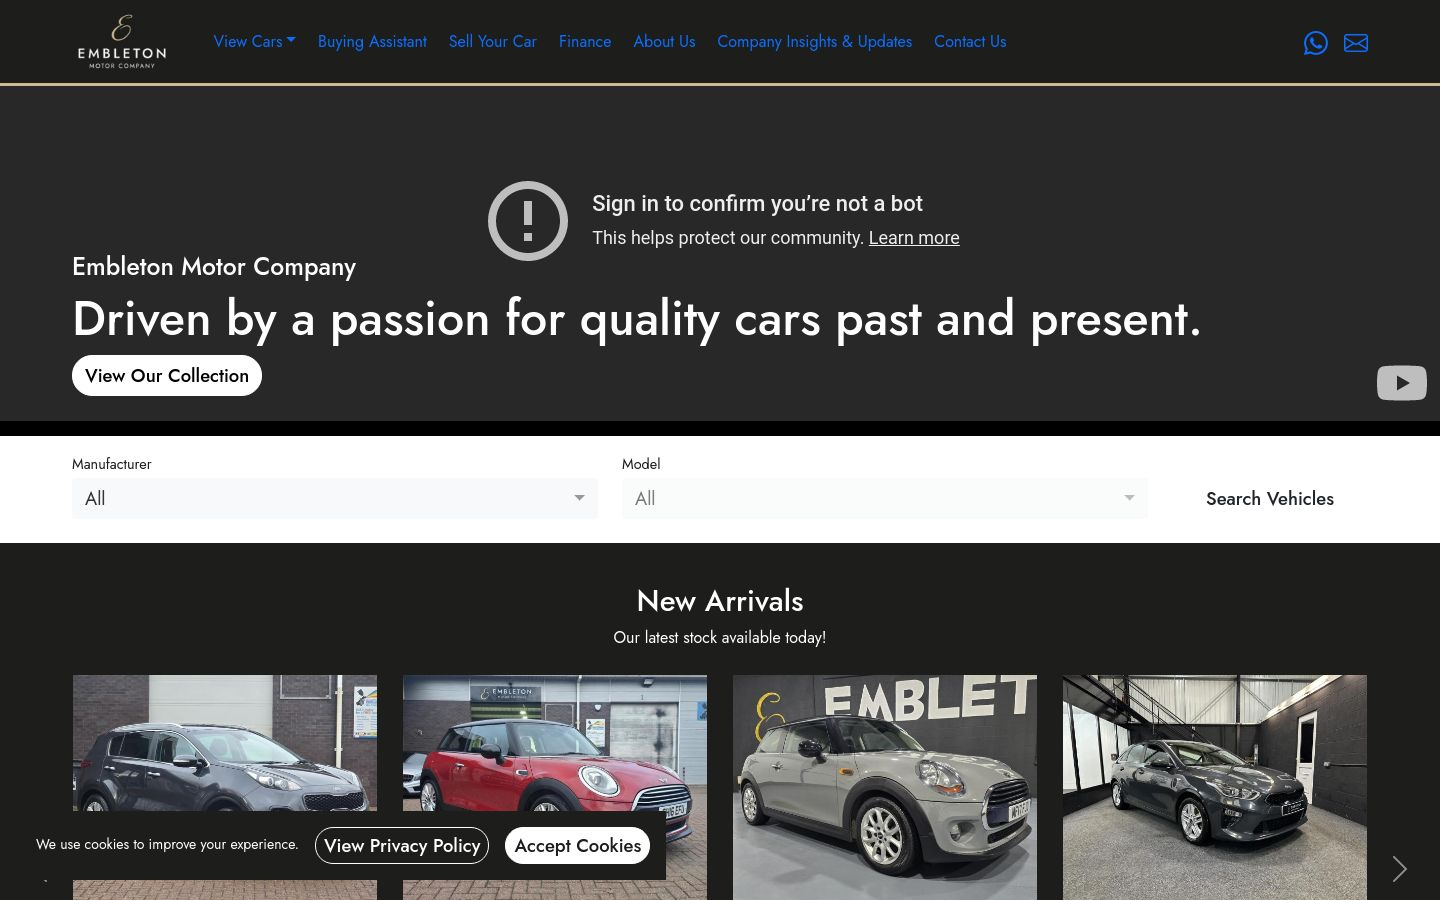The width and height of the screenshot is (1440, 900).
Task: Click the exclamation warning icon in video
Action: (528, 221)
